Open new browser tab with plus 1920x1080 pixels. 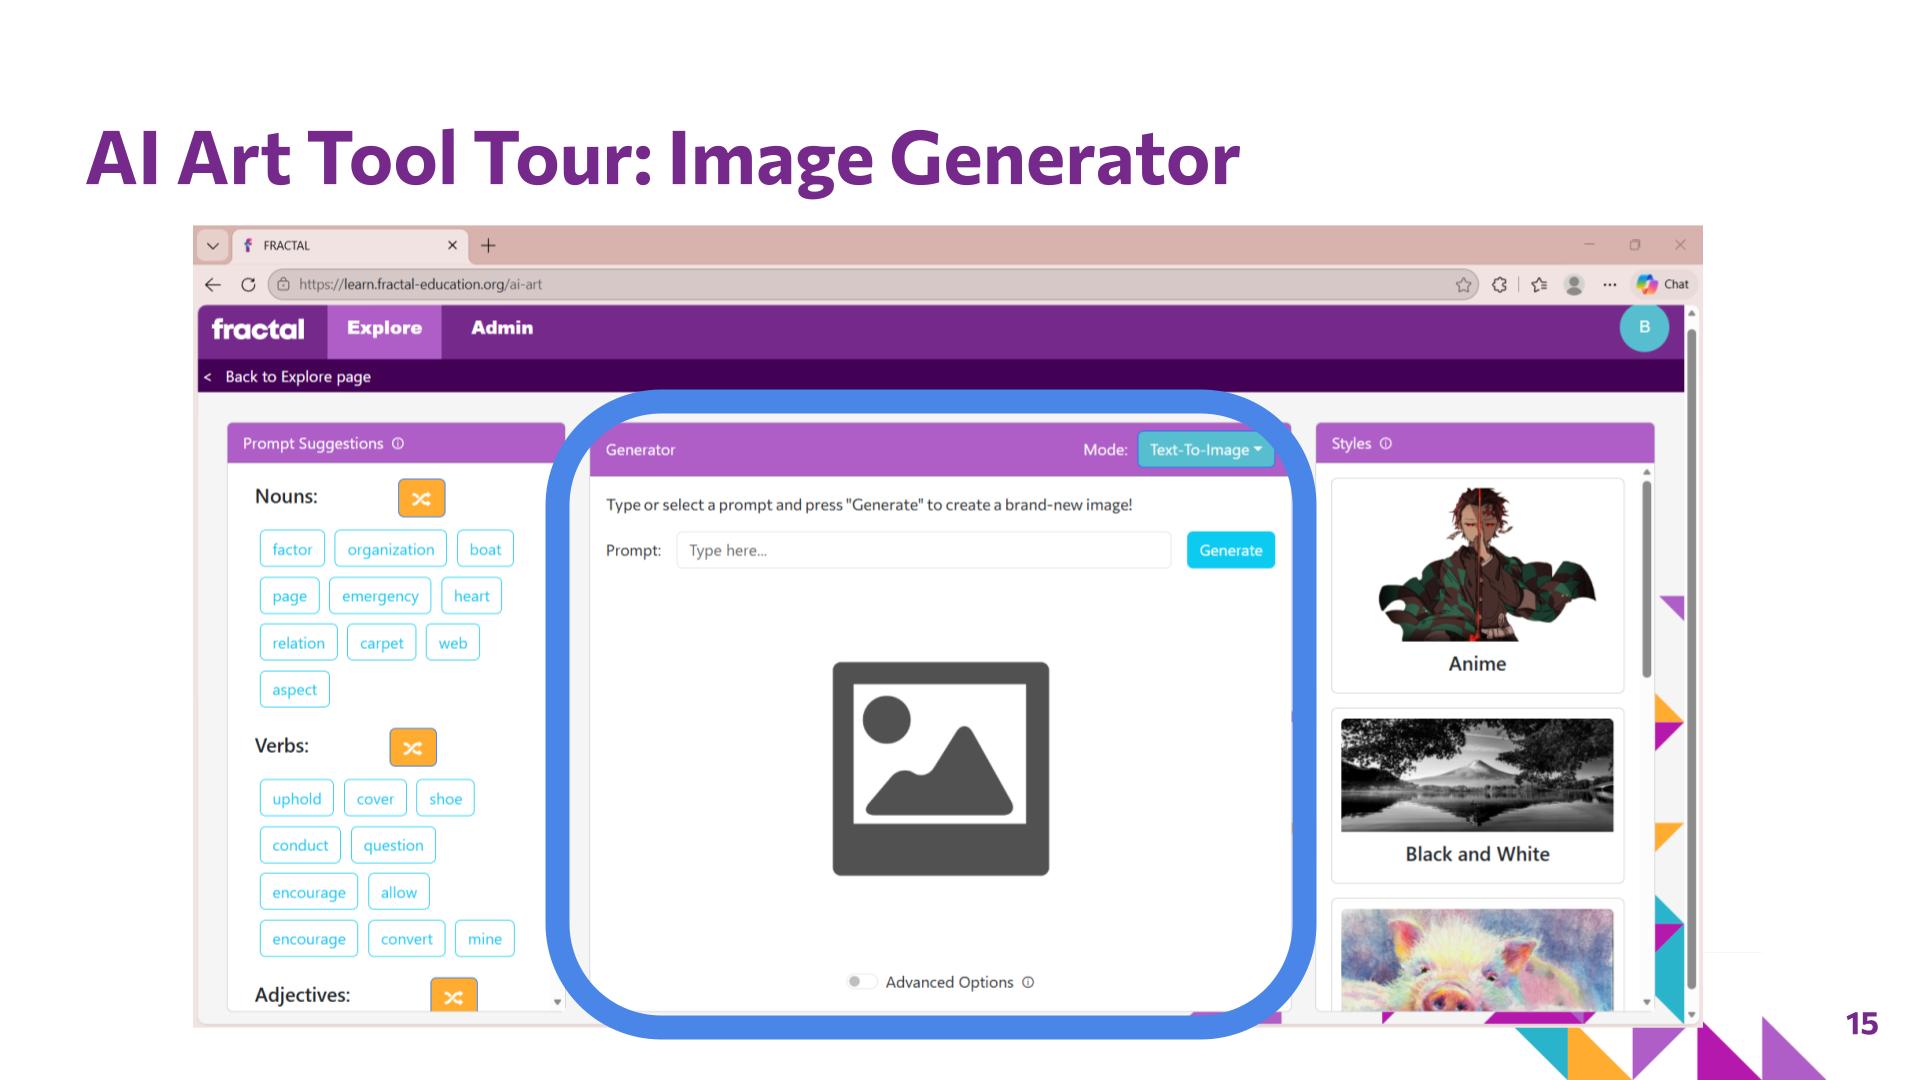(x=488, y=245)
